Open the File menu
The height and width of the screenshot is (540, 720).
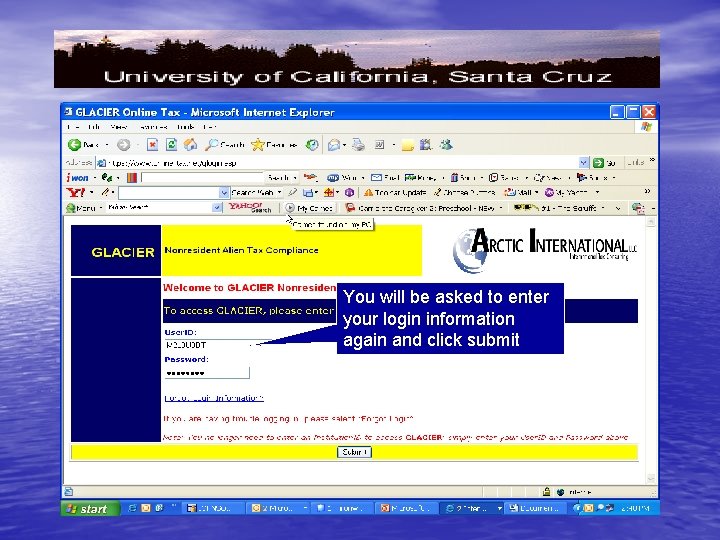[73, 127]
